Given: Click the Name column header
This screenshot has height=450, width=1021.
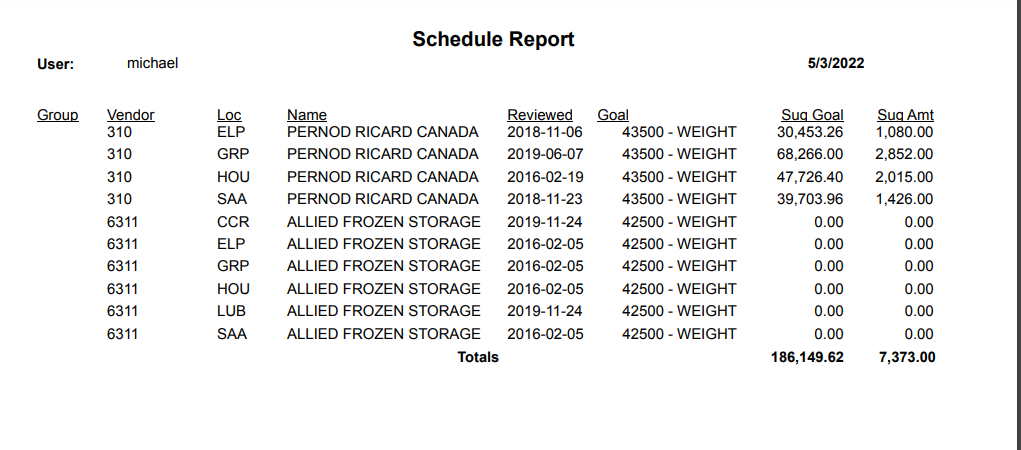Looking at the screenshot, I should 307,115.
